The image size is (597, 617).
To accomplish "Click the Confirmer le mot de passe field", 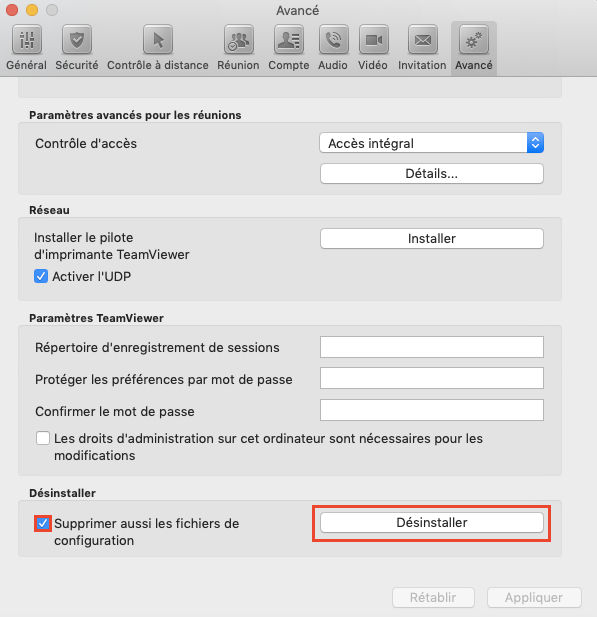I will (x=432, y=410).
